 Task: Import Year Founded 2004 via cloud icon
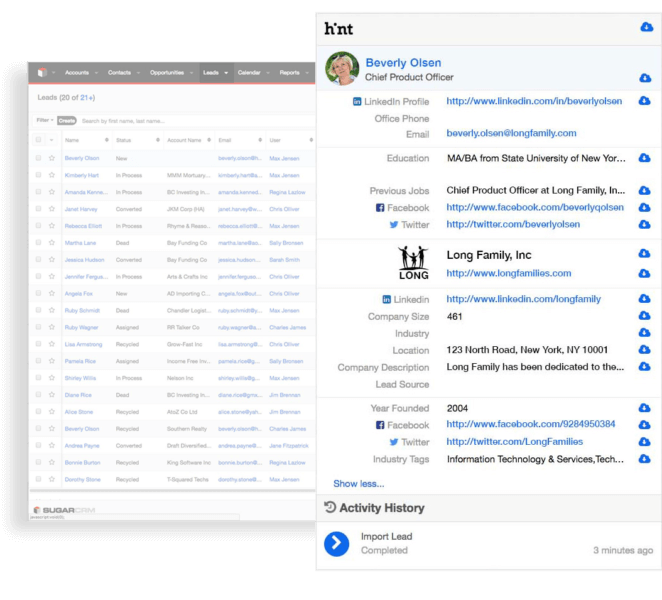[644, 408]
